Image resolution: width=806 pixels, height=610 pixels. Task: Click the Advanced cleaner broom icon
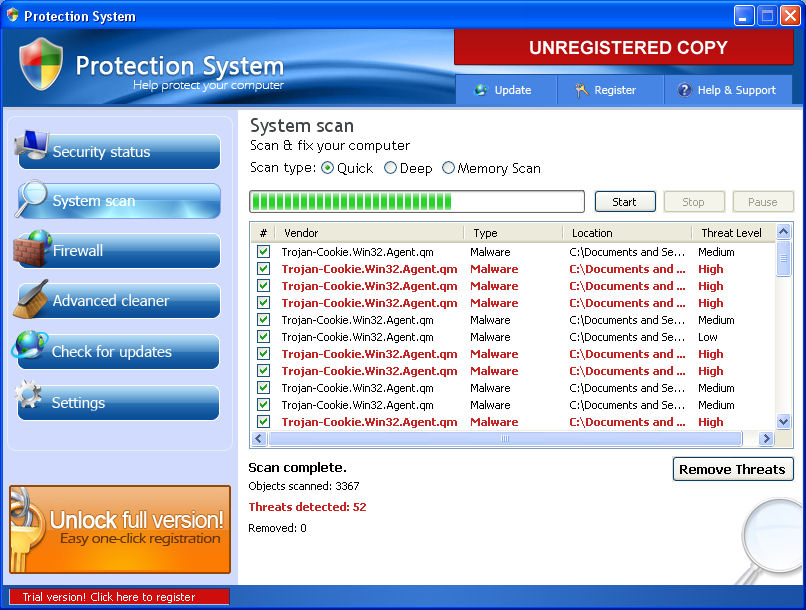(x=31, y=297)
